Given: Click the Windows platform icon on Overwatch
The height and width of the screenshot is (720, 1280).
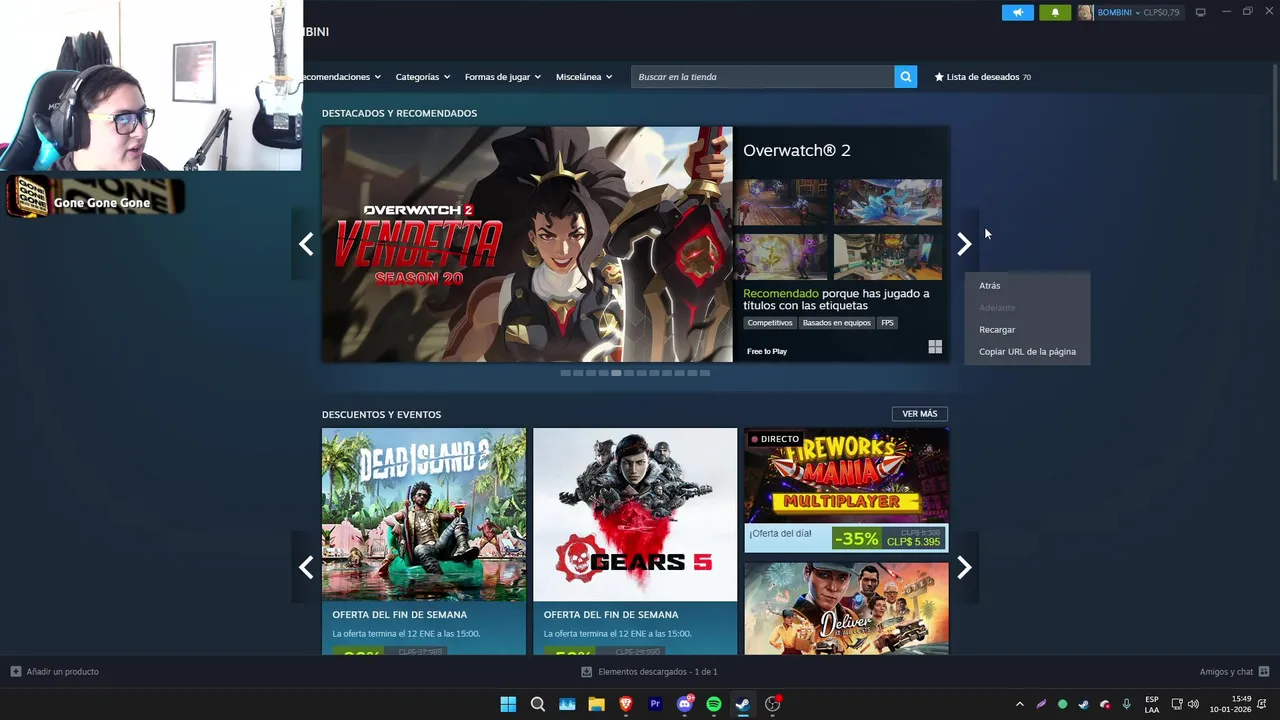Looking at the screenshot, I should click(x=935, y=347).
